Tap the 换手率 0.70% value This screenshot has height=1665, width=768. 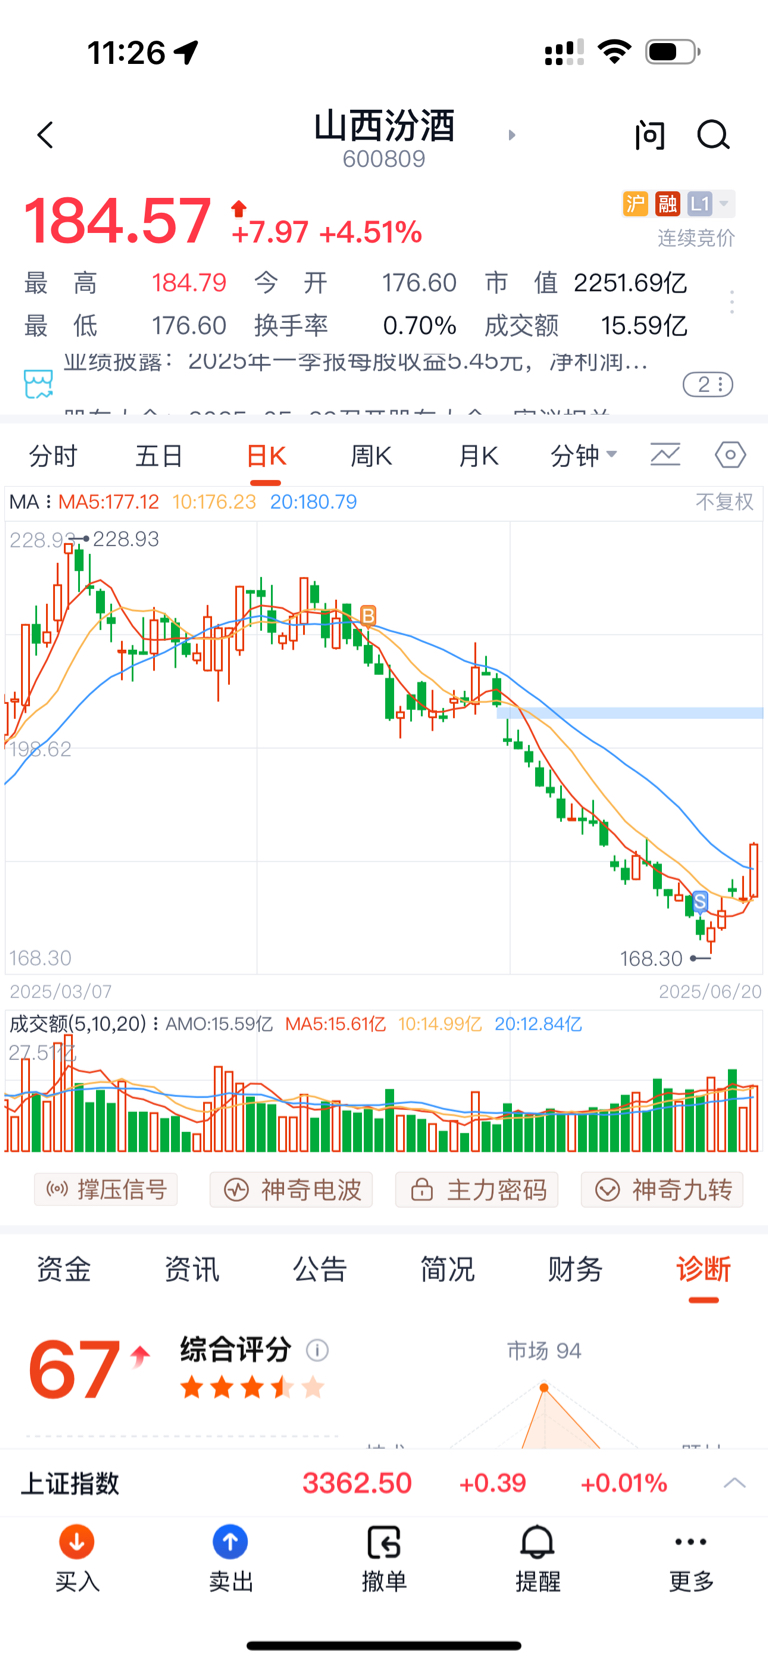click(419, 326)
